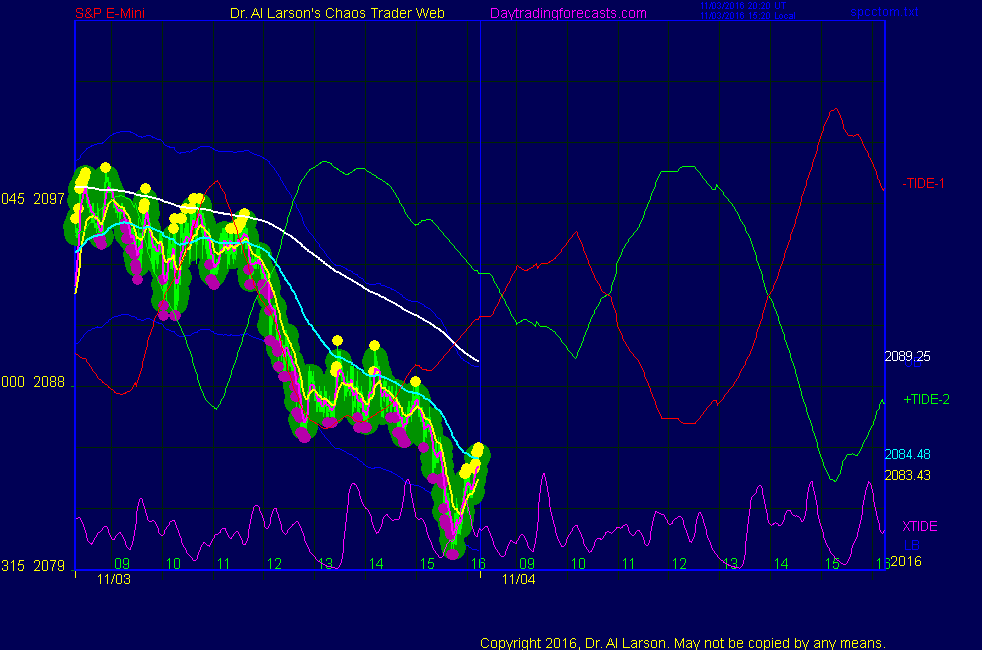This screenshot has width=982, height=650.
Task: Click the "11/04" date label
Action: click(x=519, y=579)
